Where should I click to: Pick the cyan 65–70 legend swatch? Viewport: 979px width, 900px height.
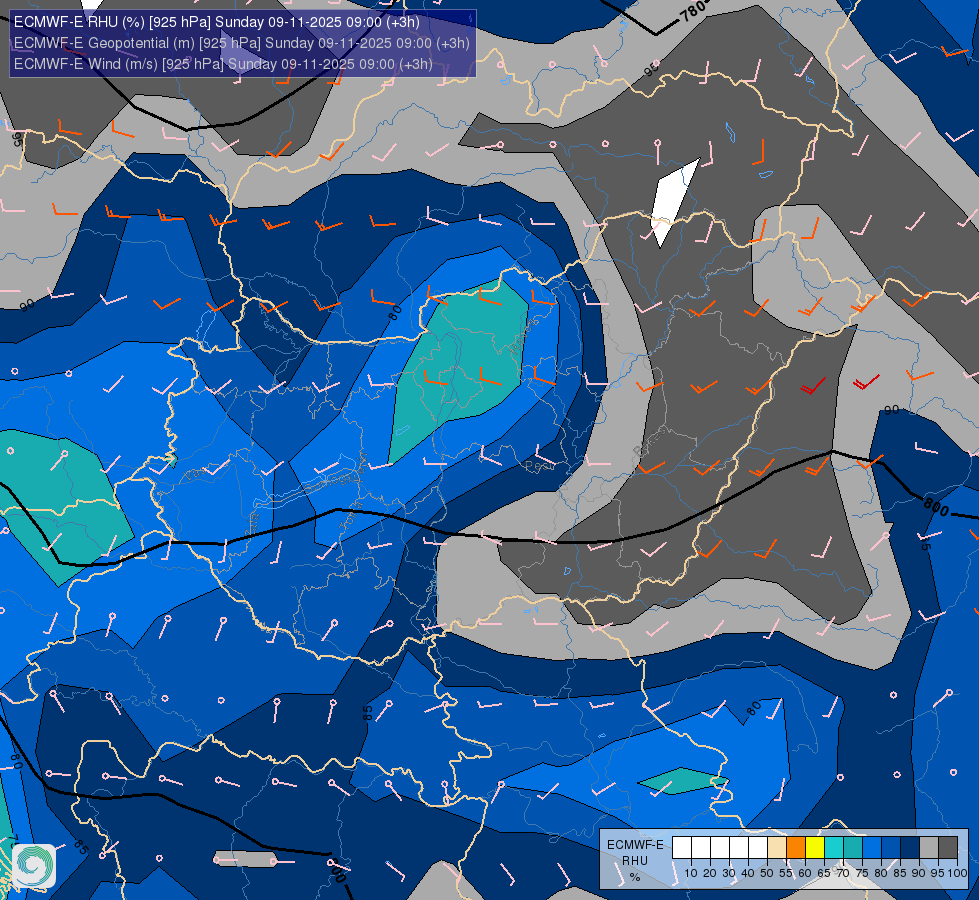pyautogui.click(x=834, y=848)
